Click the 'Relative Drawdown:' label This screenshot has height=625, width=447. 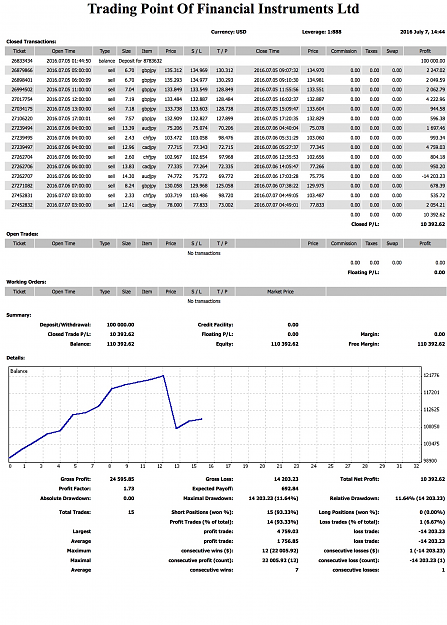coord(354,498)
